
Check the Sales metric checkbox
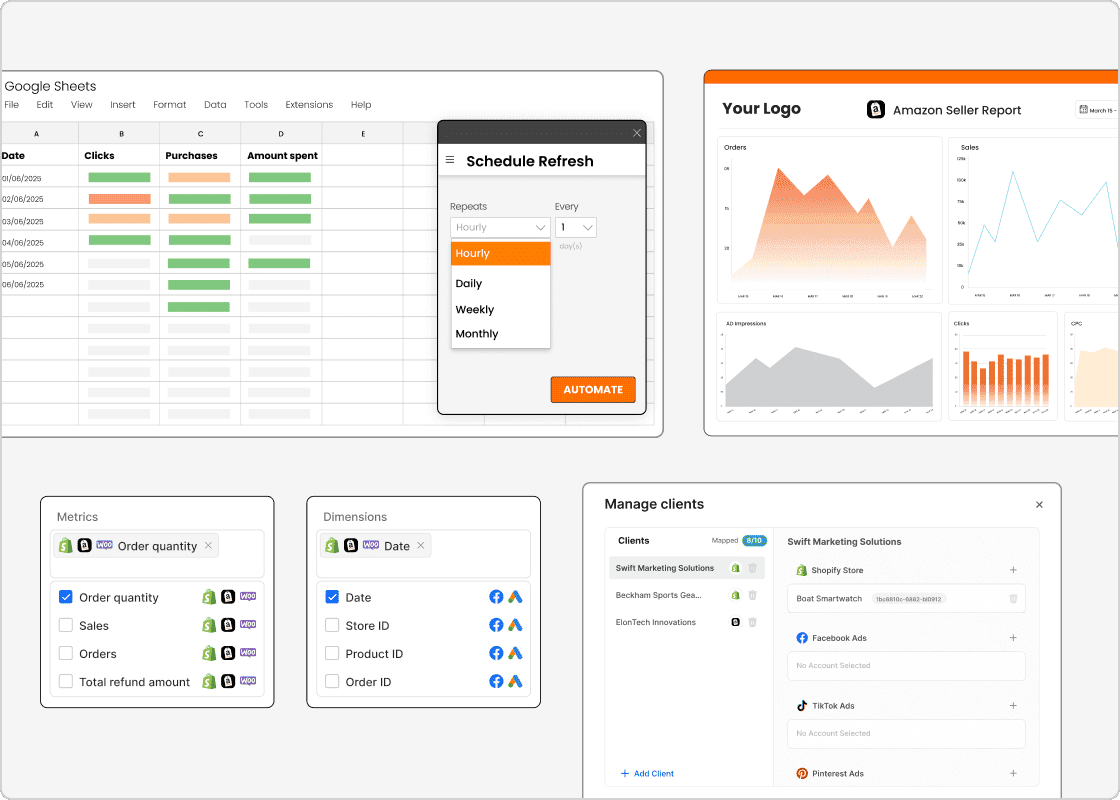(66, 625)
